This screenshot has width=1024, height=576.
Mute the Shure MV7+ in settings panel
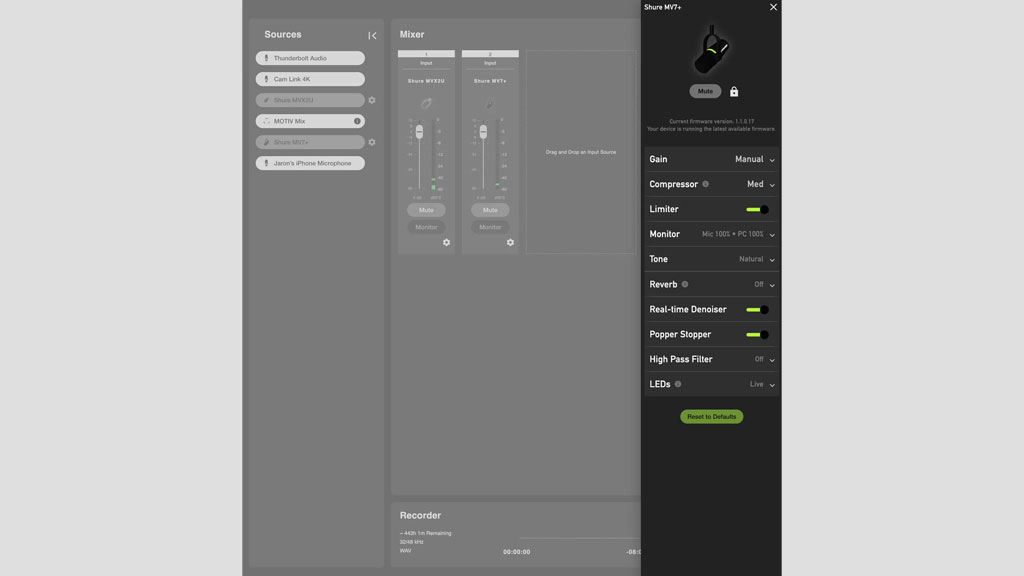(705, 91)
